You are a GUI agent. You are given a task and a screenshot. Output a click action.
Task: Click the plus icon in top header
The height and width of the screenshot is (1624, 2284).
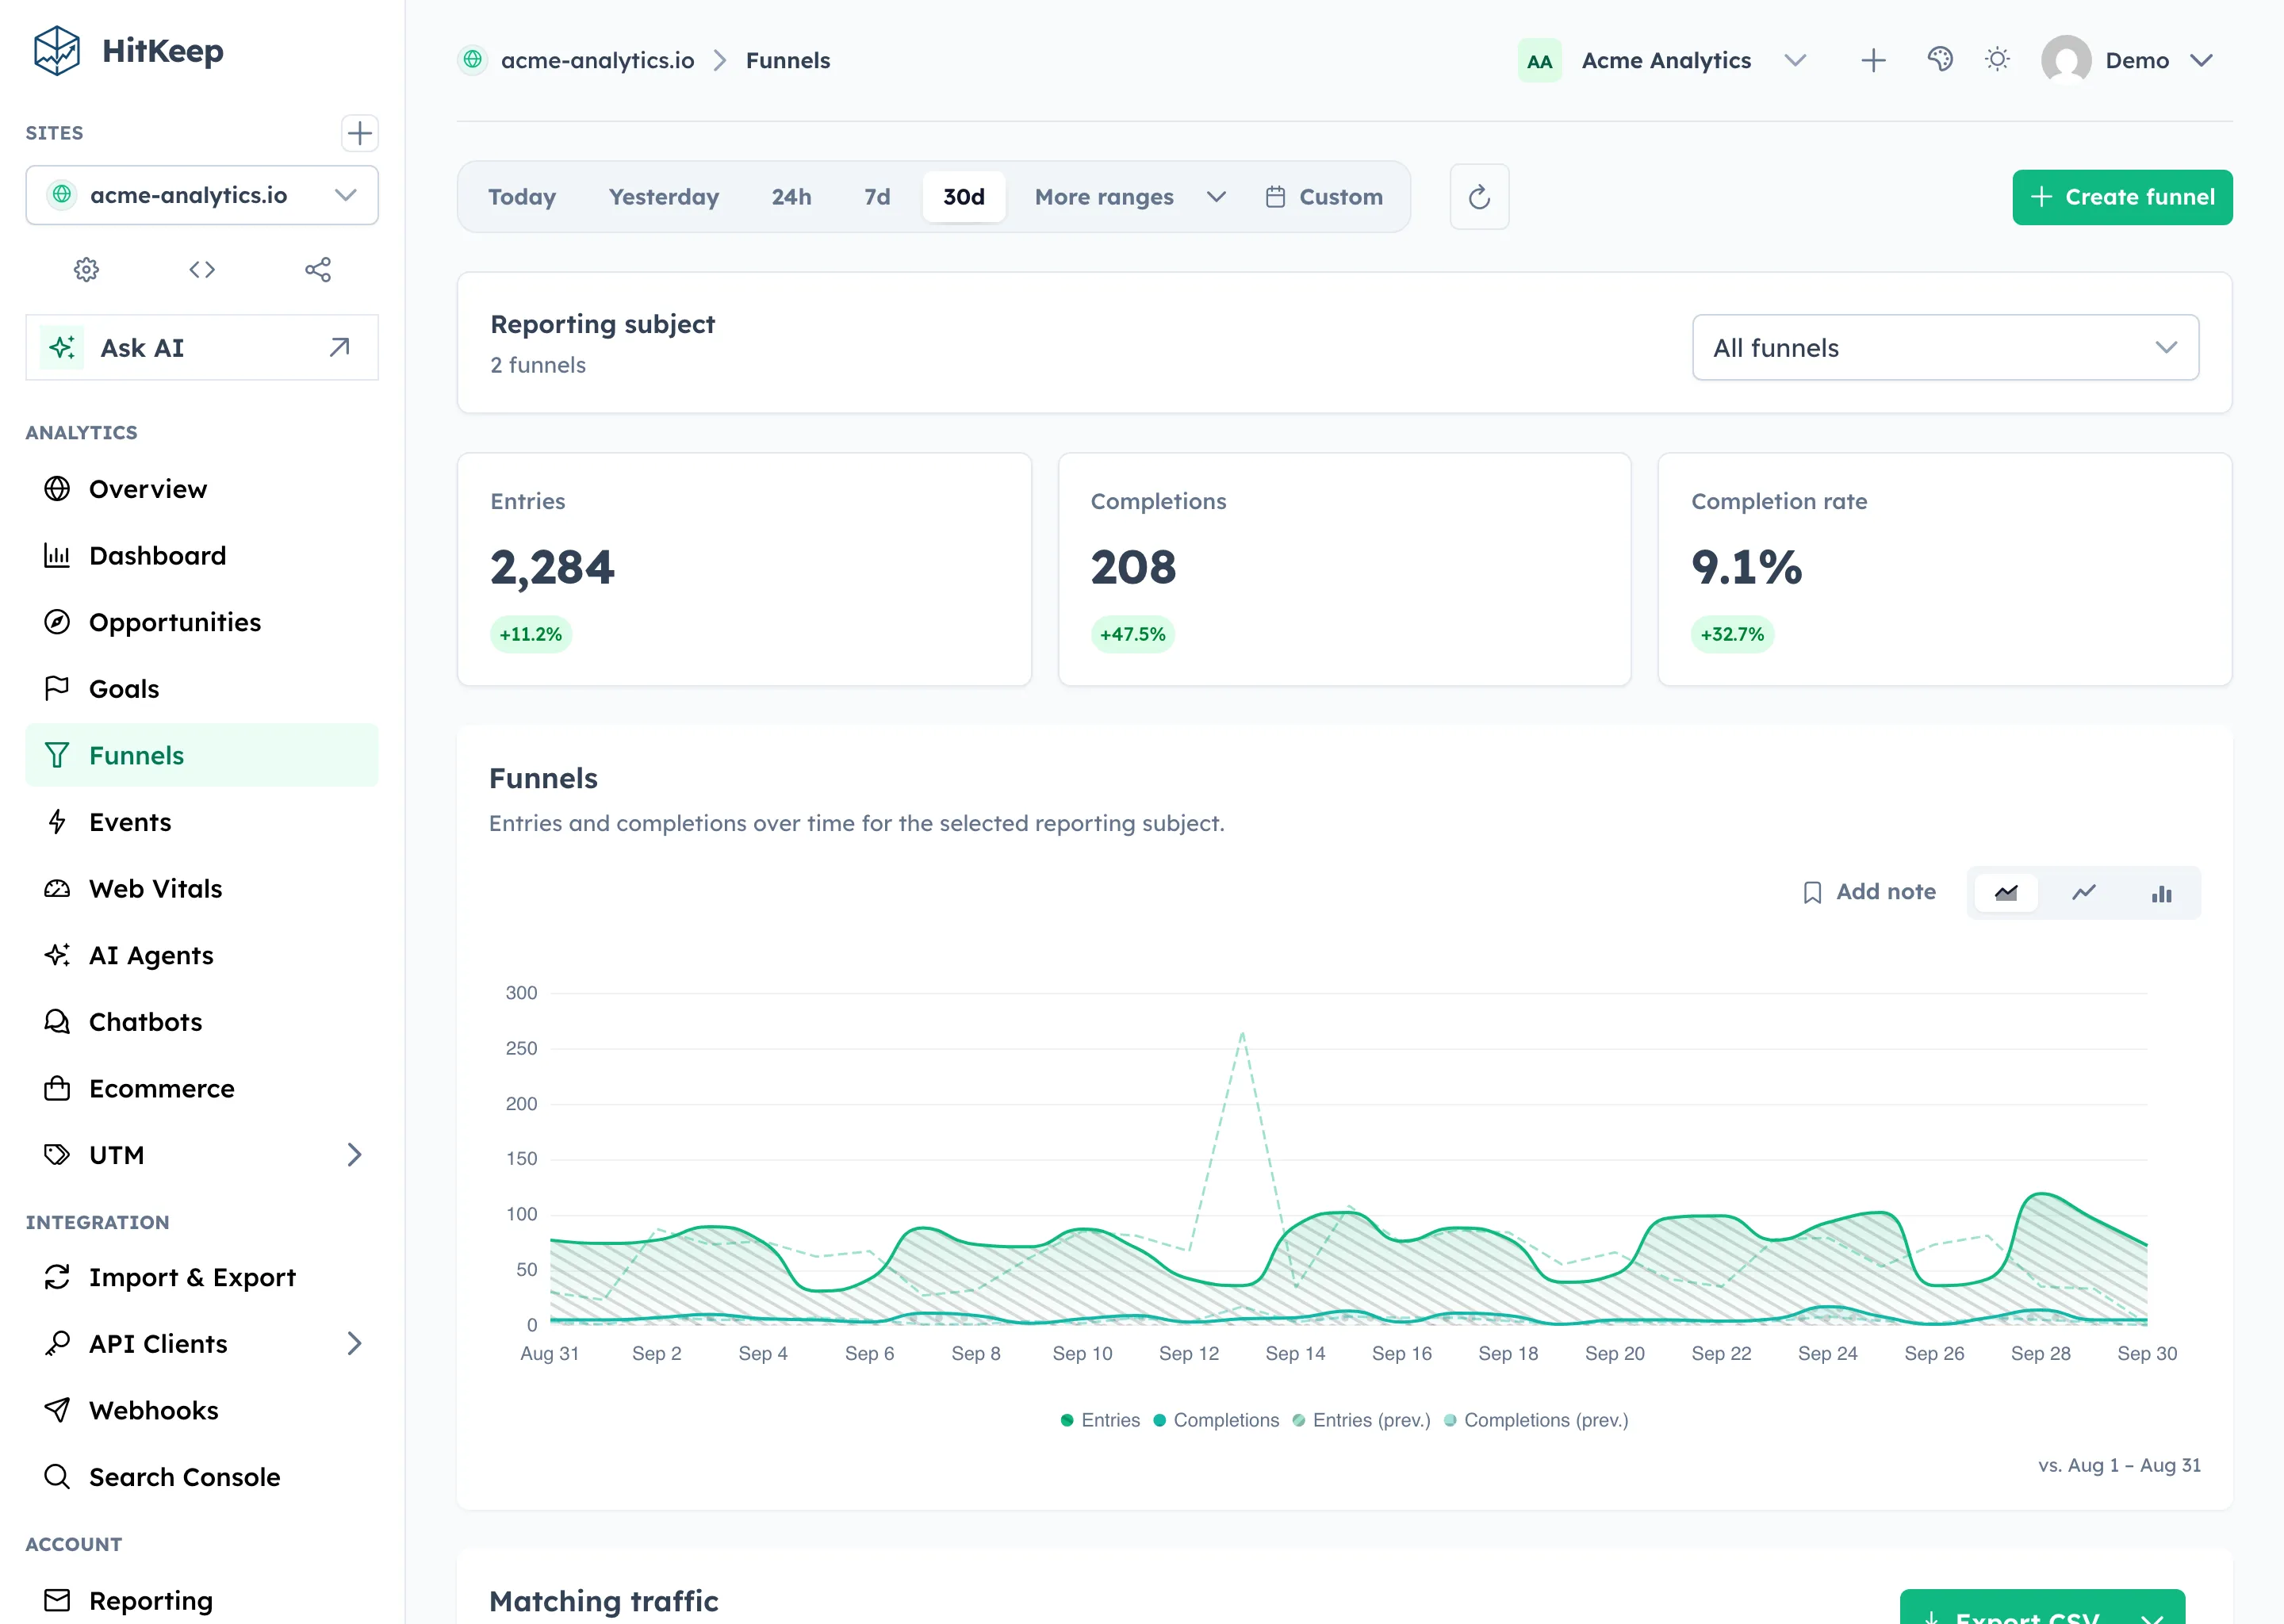tap(1873, 61)
